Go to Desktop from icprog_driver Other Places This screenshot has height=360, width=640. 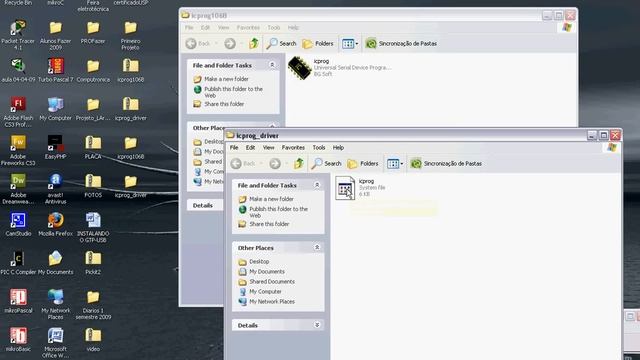(254, 261)
